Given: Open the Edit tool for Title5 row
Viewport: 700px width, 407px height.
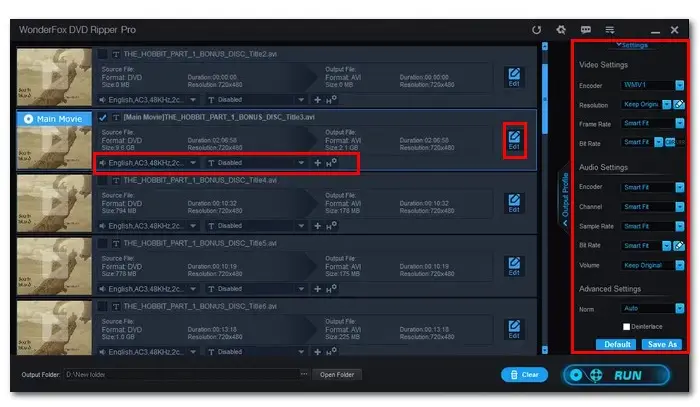Looking at the screenshot, I should (514, 266).
